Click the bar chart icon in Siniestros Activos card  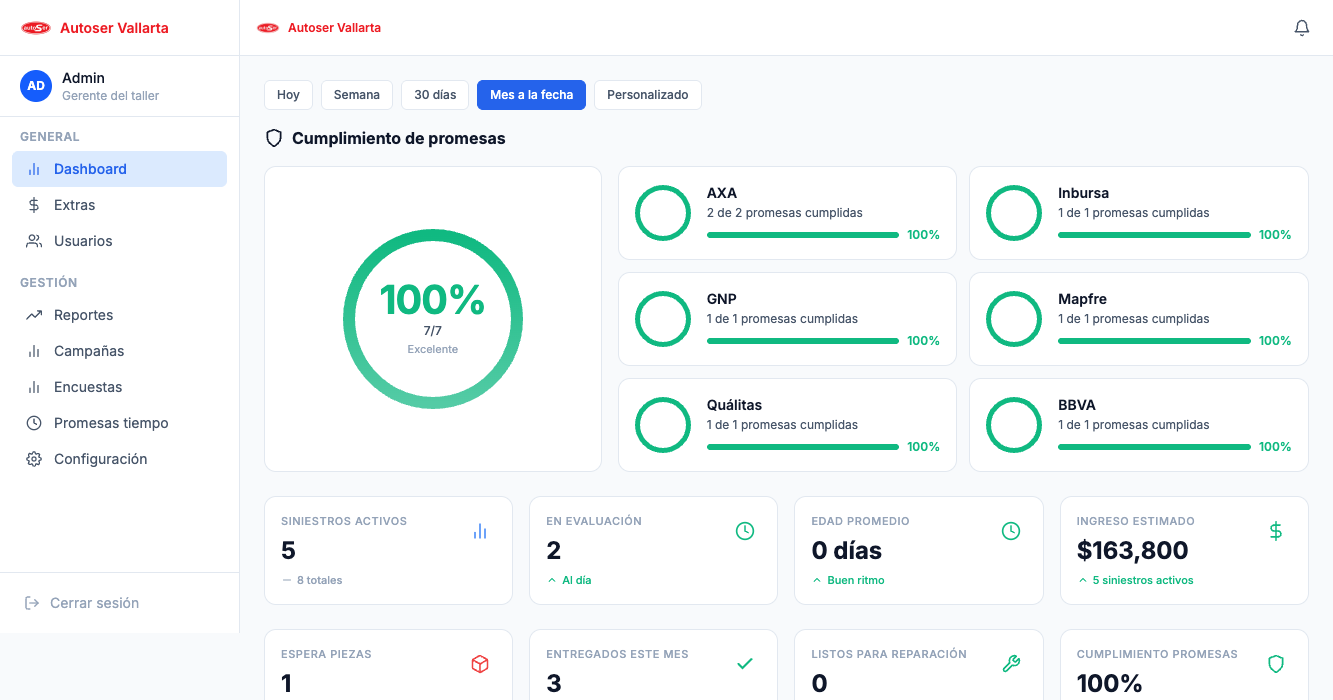[x=480, y=531]
